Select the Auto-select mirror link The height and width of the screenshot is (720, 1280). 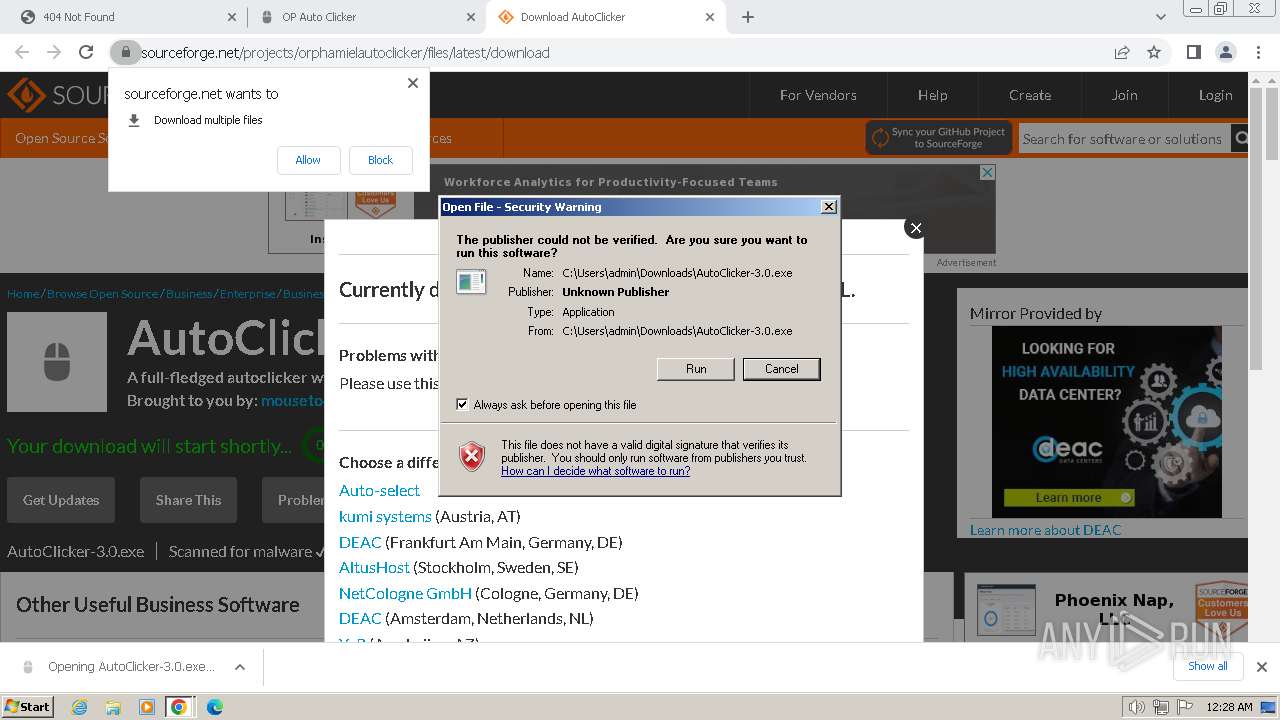click(x=379, y=490)
